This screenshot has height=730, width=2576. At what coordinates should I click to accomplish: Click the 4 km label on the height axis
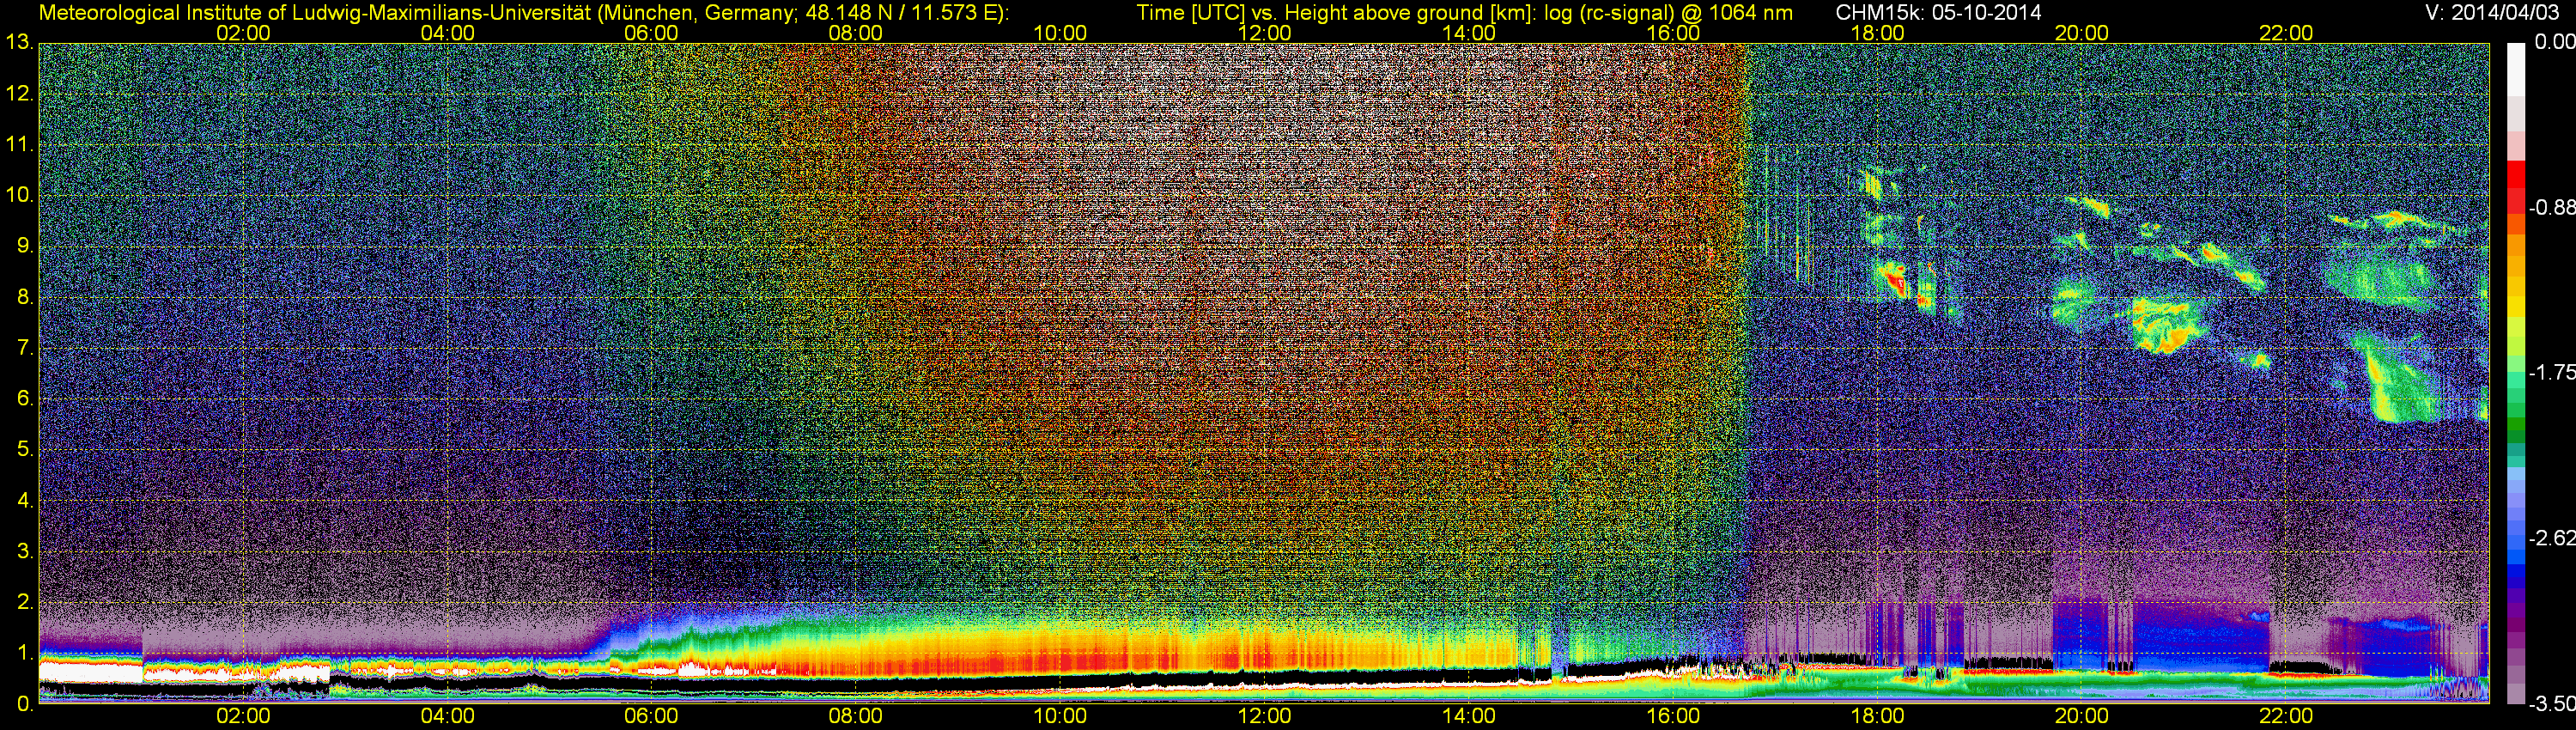[24, 501]
